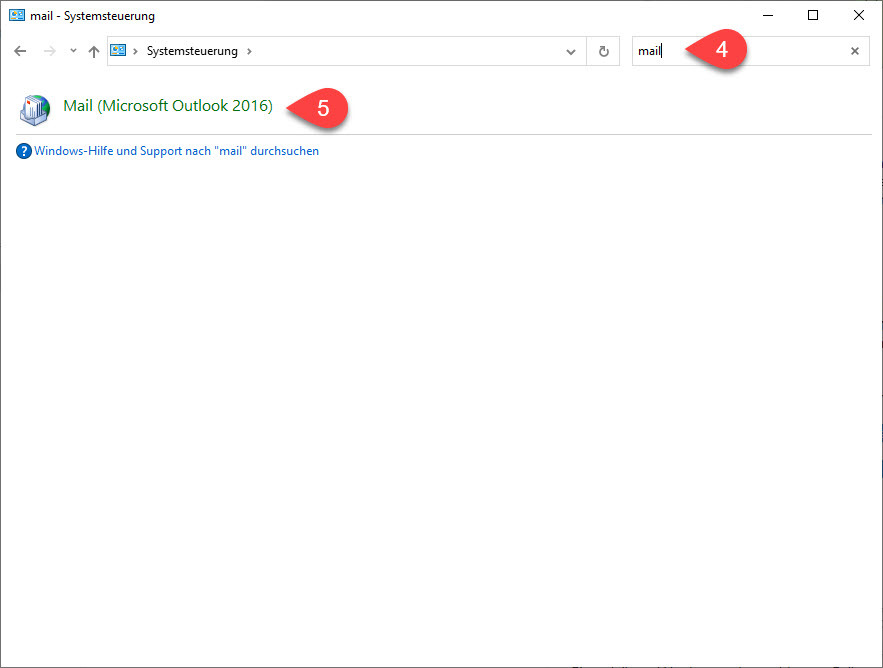Go back with the left arrow
Image resolution: width=883 pixels, height=668 pixels.
[20, 51]
